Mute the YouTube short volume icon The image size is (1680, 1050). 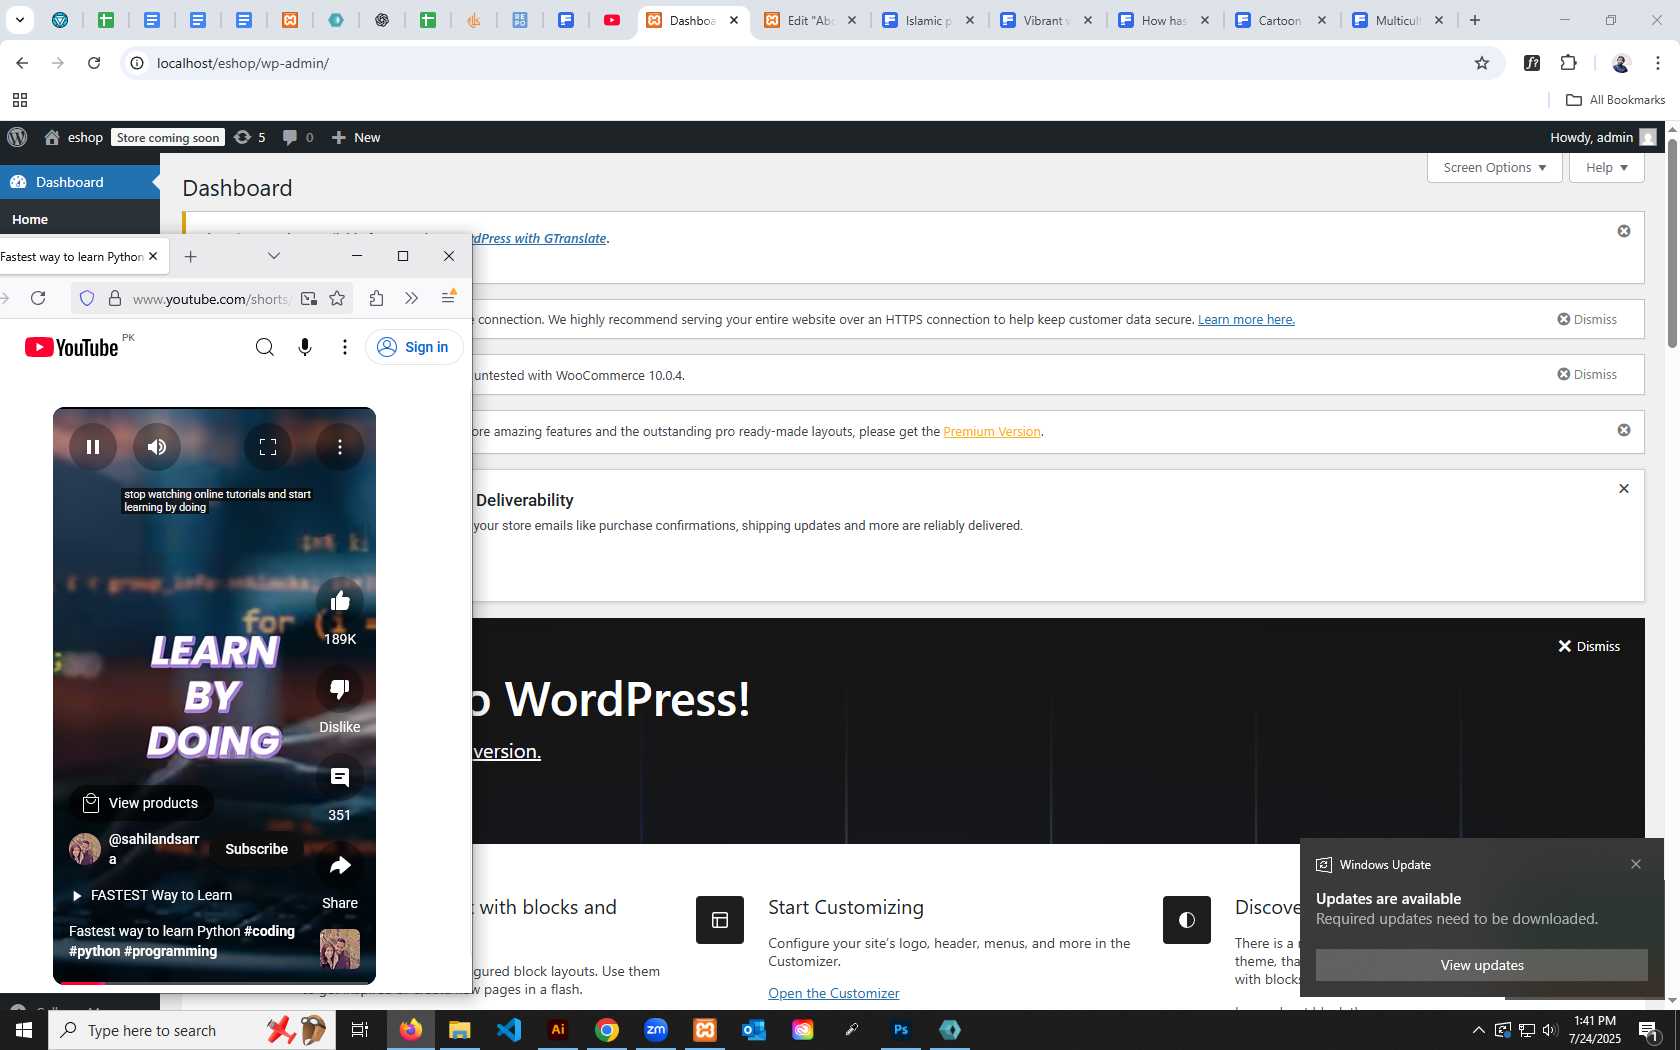coord(157,447)
